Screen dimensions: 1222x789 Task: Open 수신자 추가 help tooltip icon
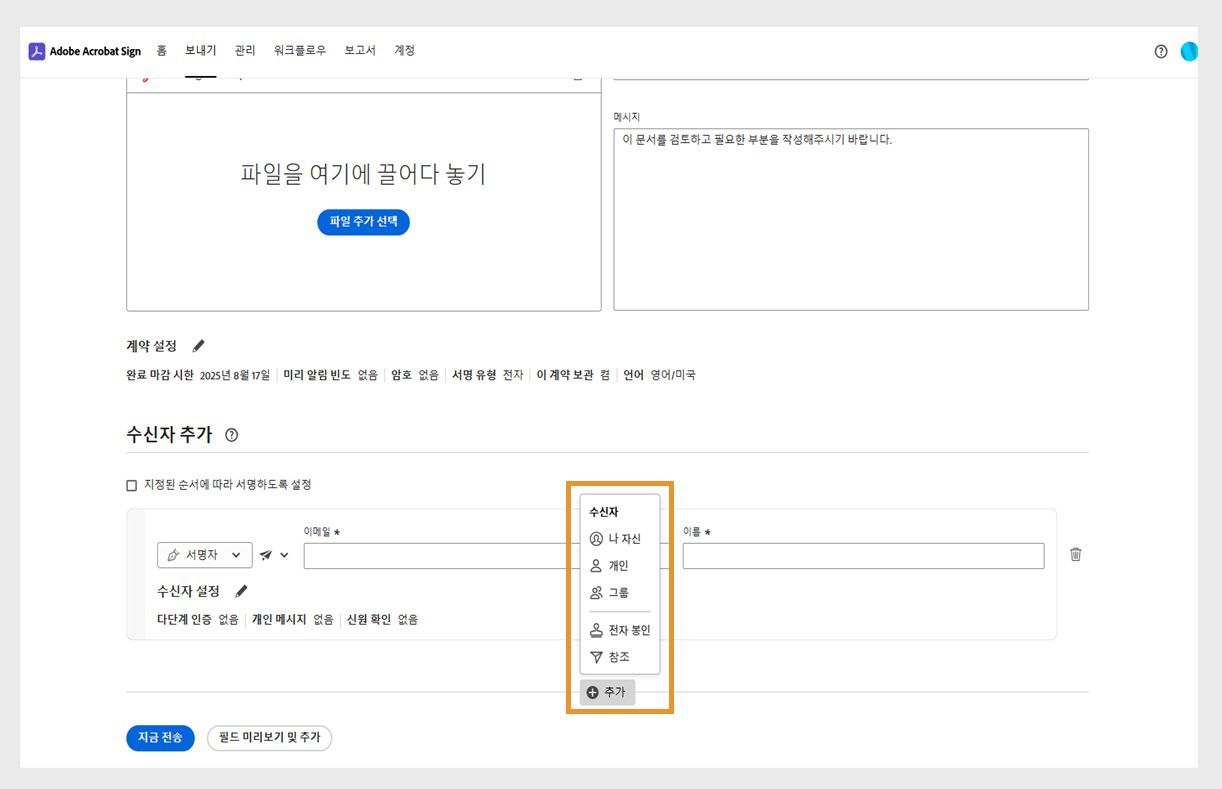[230, 434]
